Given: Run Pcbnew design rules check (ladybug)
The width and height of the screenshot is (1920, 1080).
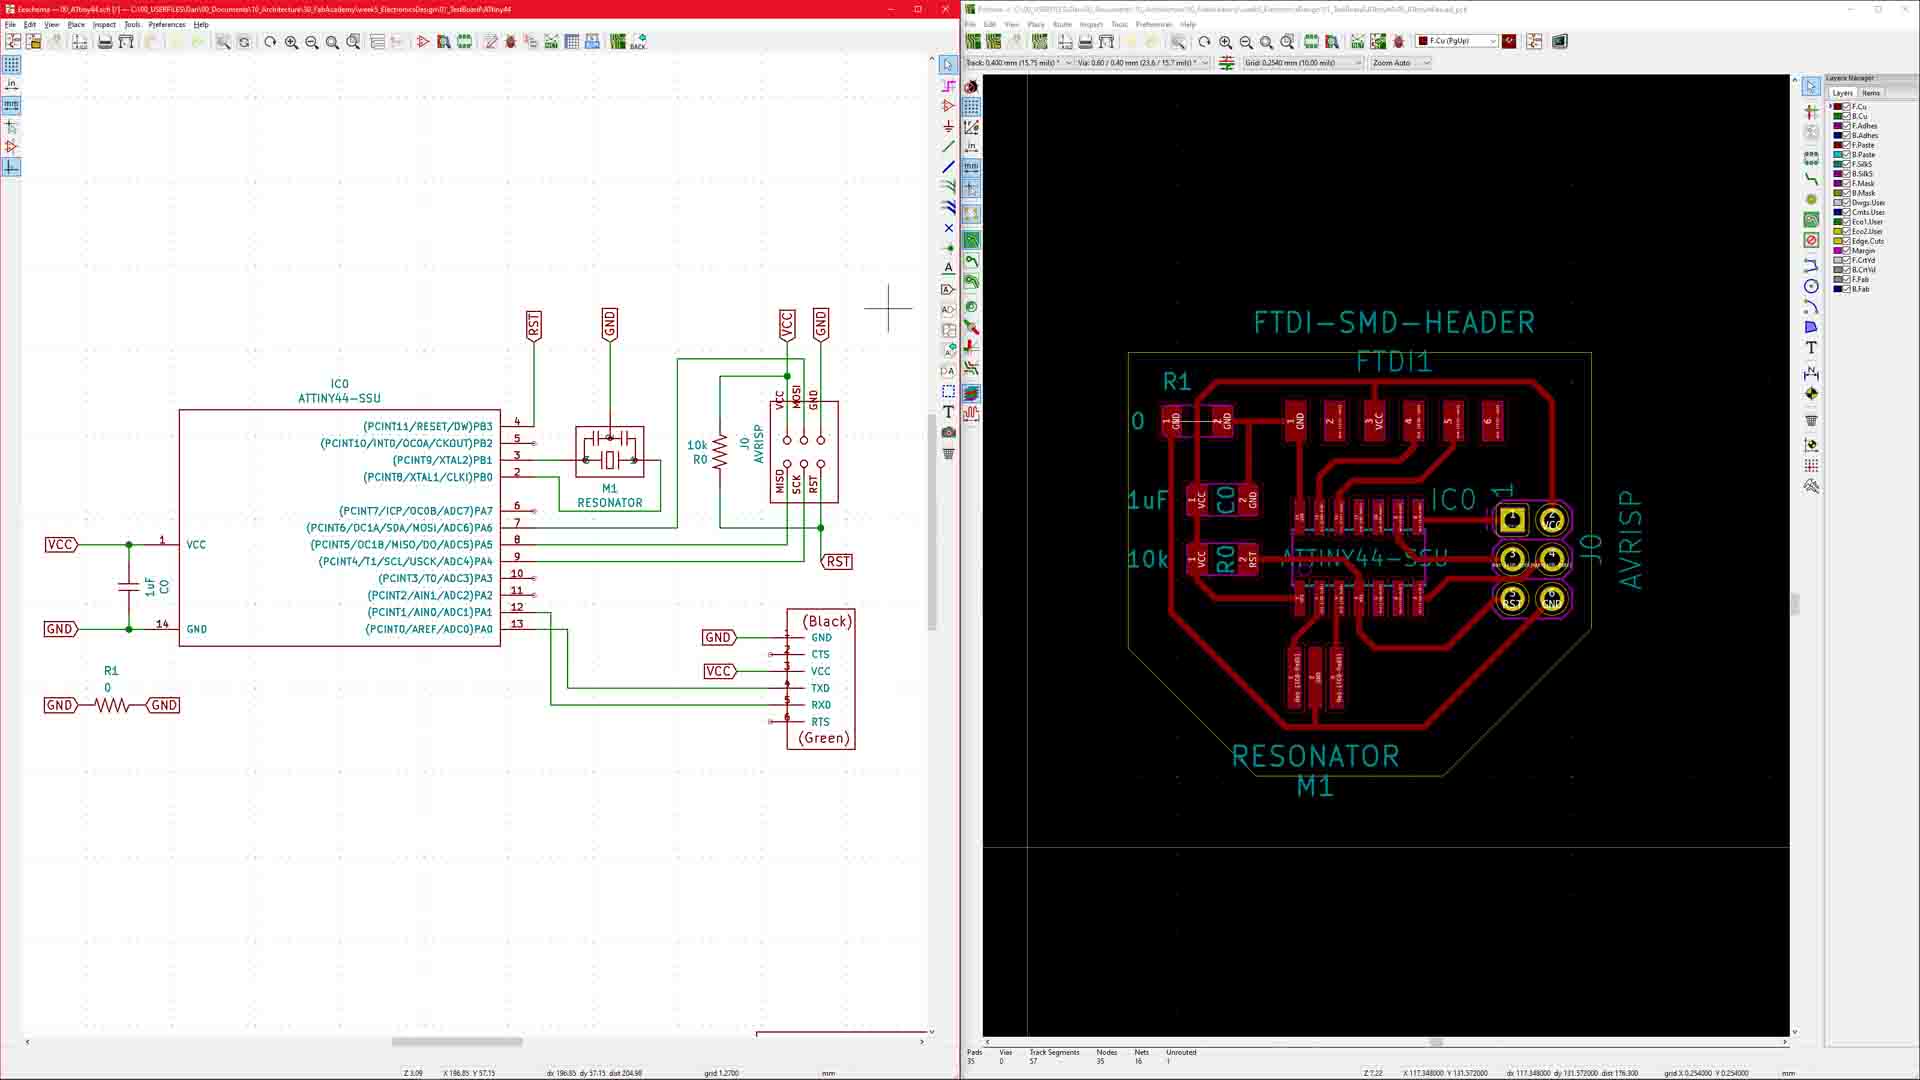Looking at the screenshot, I should tap(1398, 42).
